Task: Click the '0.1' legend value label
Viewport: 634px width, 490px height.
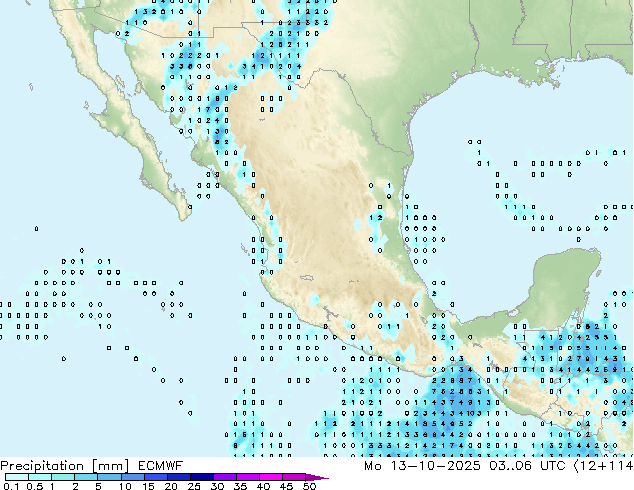Action: (x=11, y=486)
